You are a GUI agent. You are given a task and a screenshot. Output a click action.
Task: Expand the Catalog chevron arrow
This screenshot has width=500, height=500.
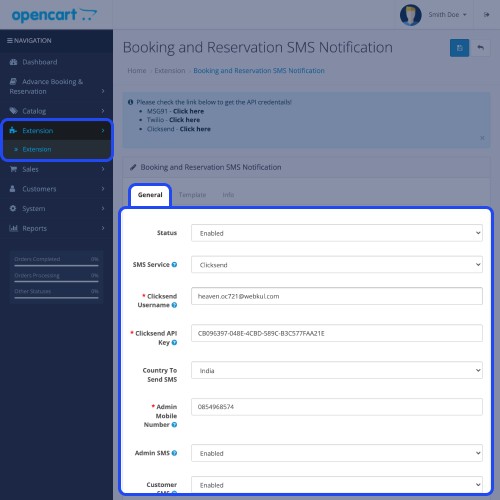103,111
